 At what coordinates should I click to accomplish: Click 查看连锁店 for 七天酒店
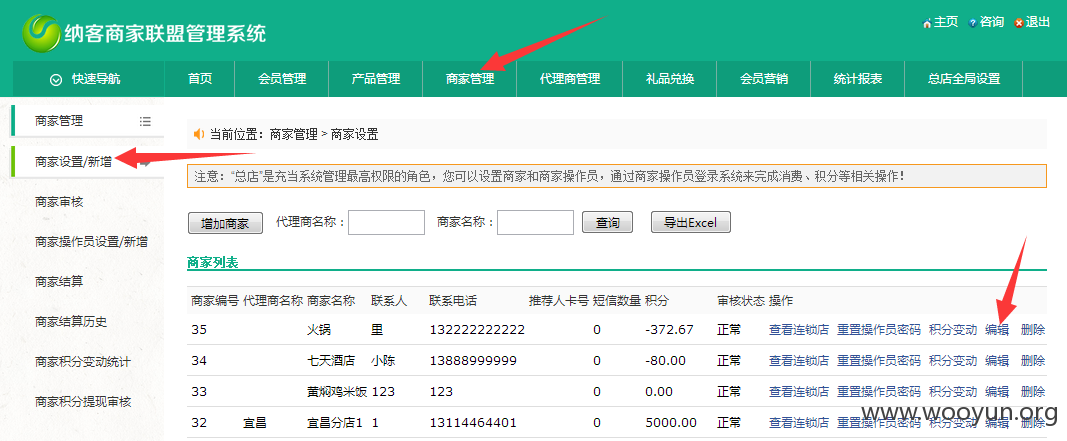[x=799, y=361]
